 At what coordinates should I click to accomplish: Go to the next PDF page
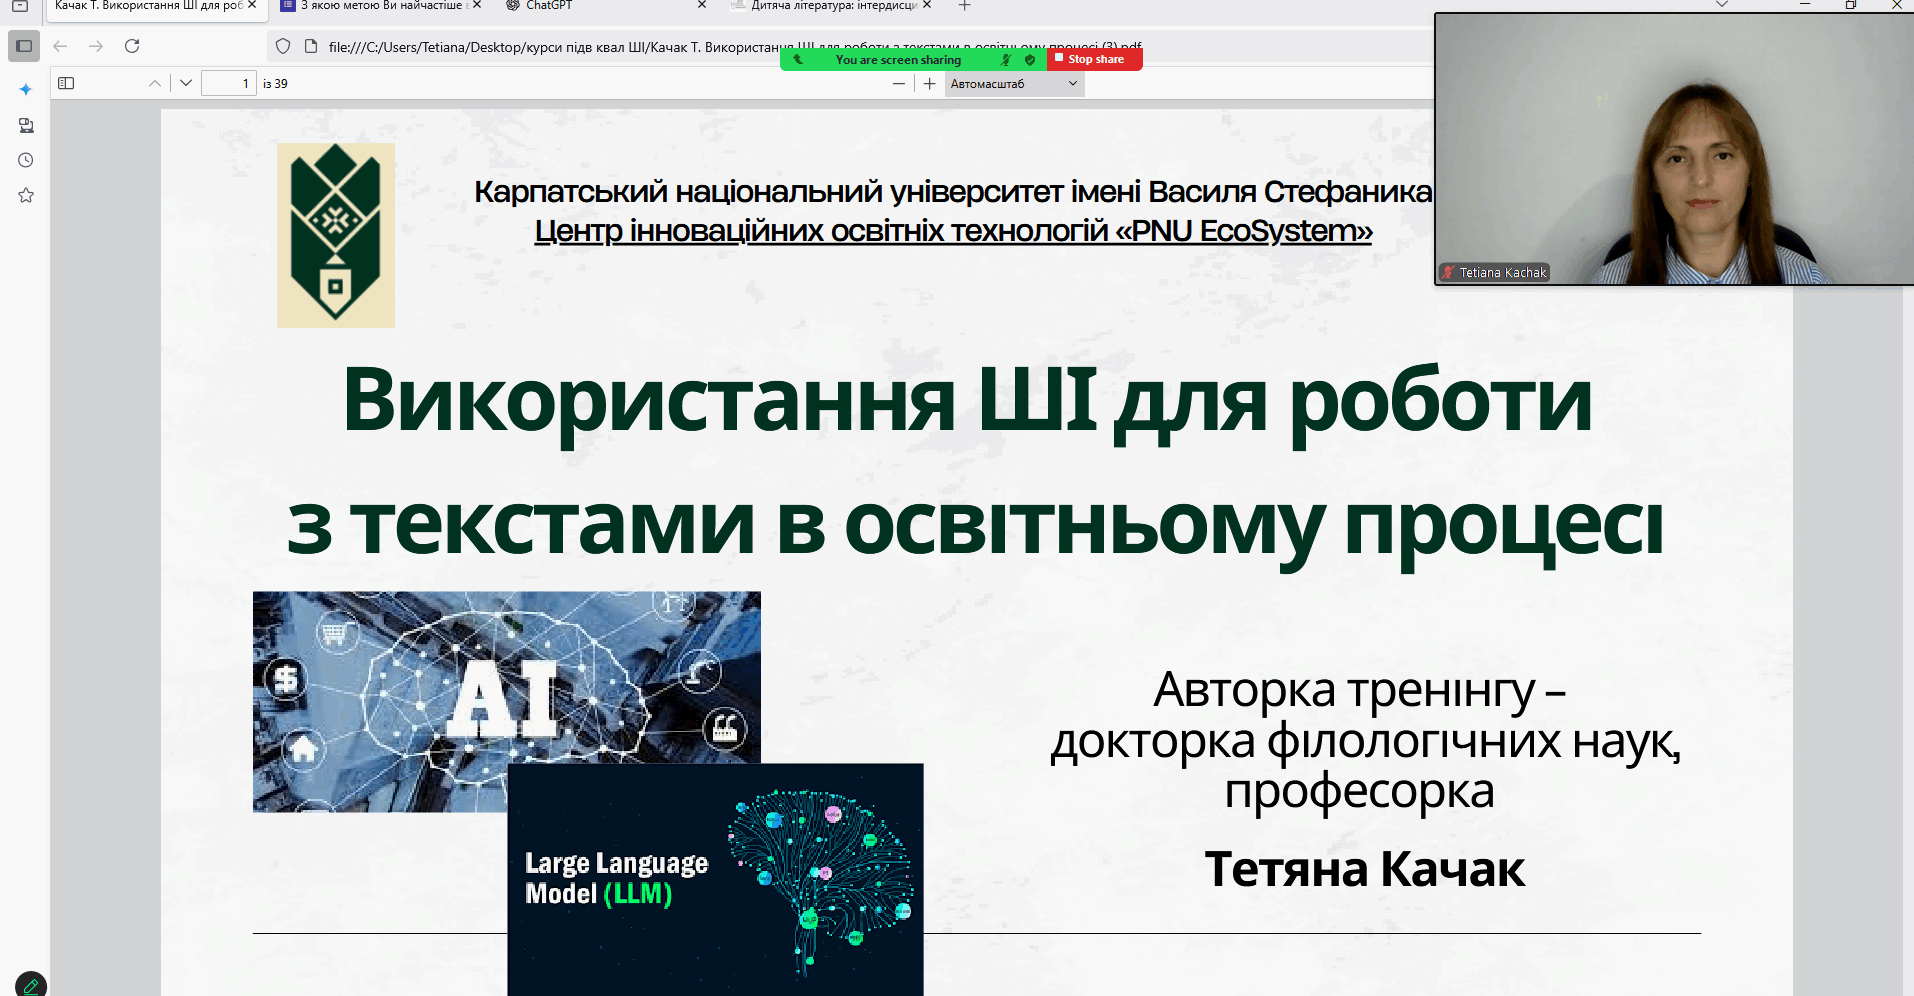pyautogui.click(x=186, y=83)
